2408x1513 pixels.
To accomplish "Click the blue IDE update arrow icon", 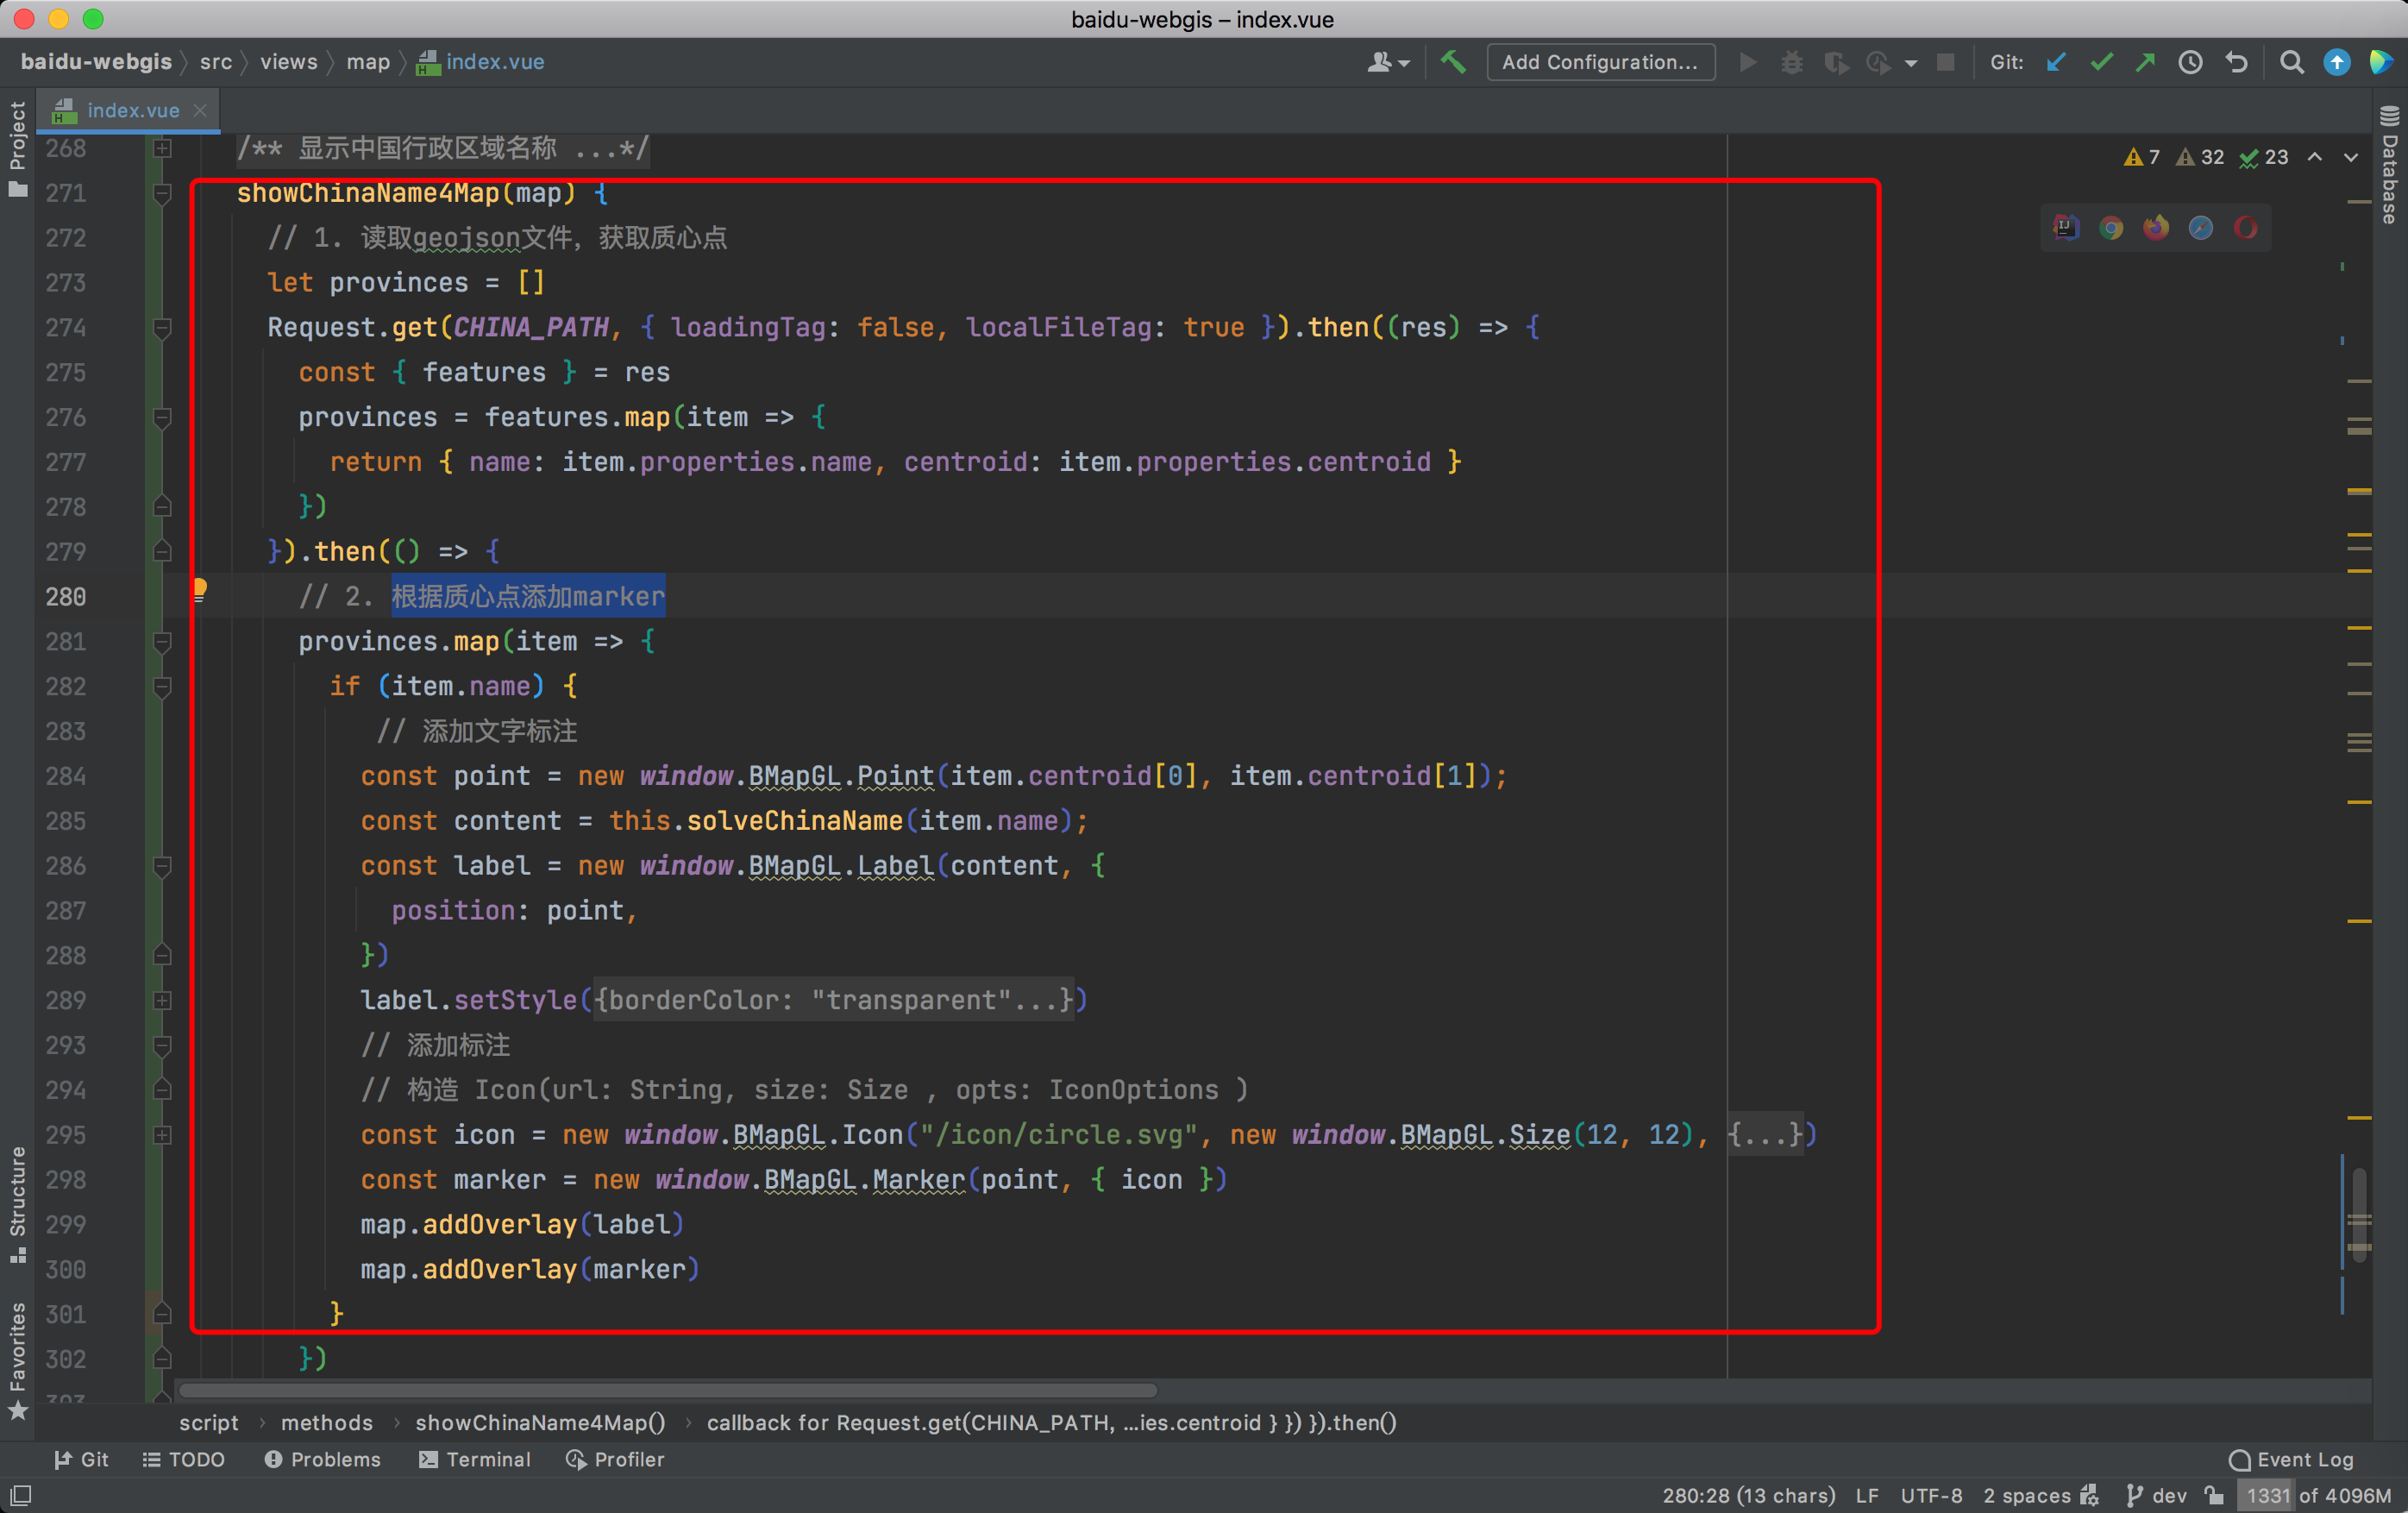I will click(x=2336, y=62).
